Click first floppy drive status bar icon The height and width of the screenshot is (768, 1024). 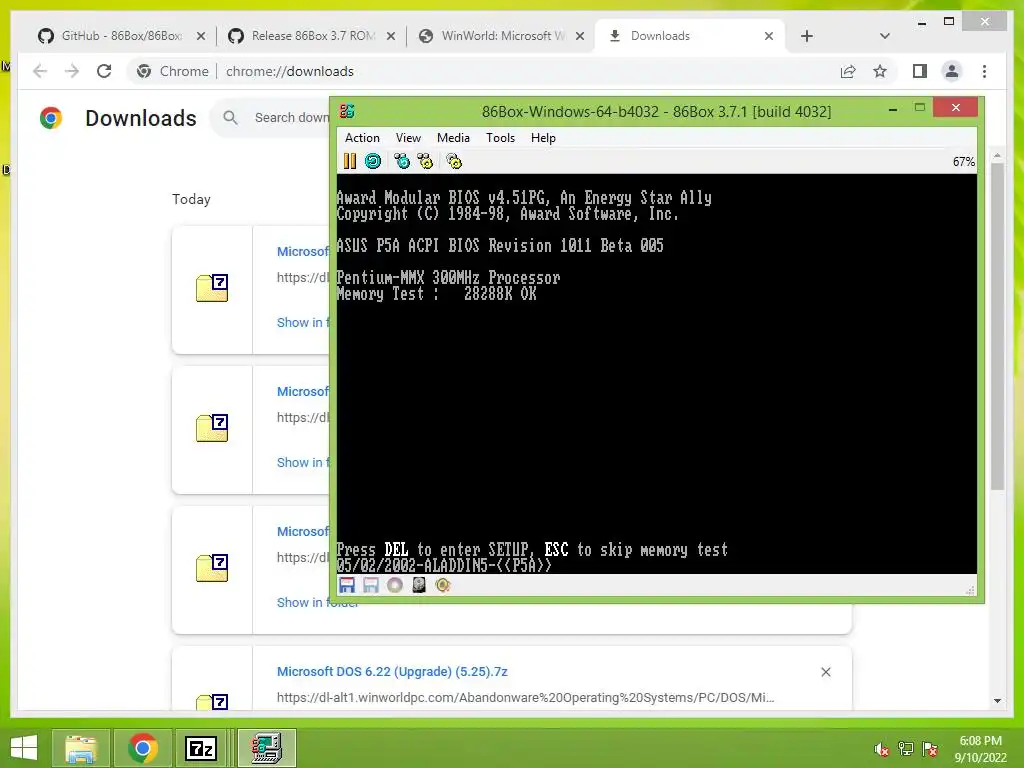pyautogui.click(x=347, y=585)
